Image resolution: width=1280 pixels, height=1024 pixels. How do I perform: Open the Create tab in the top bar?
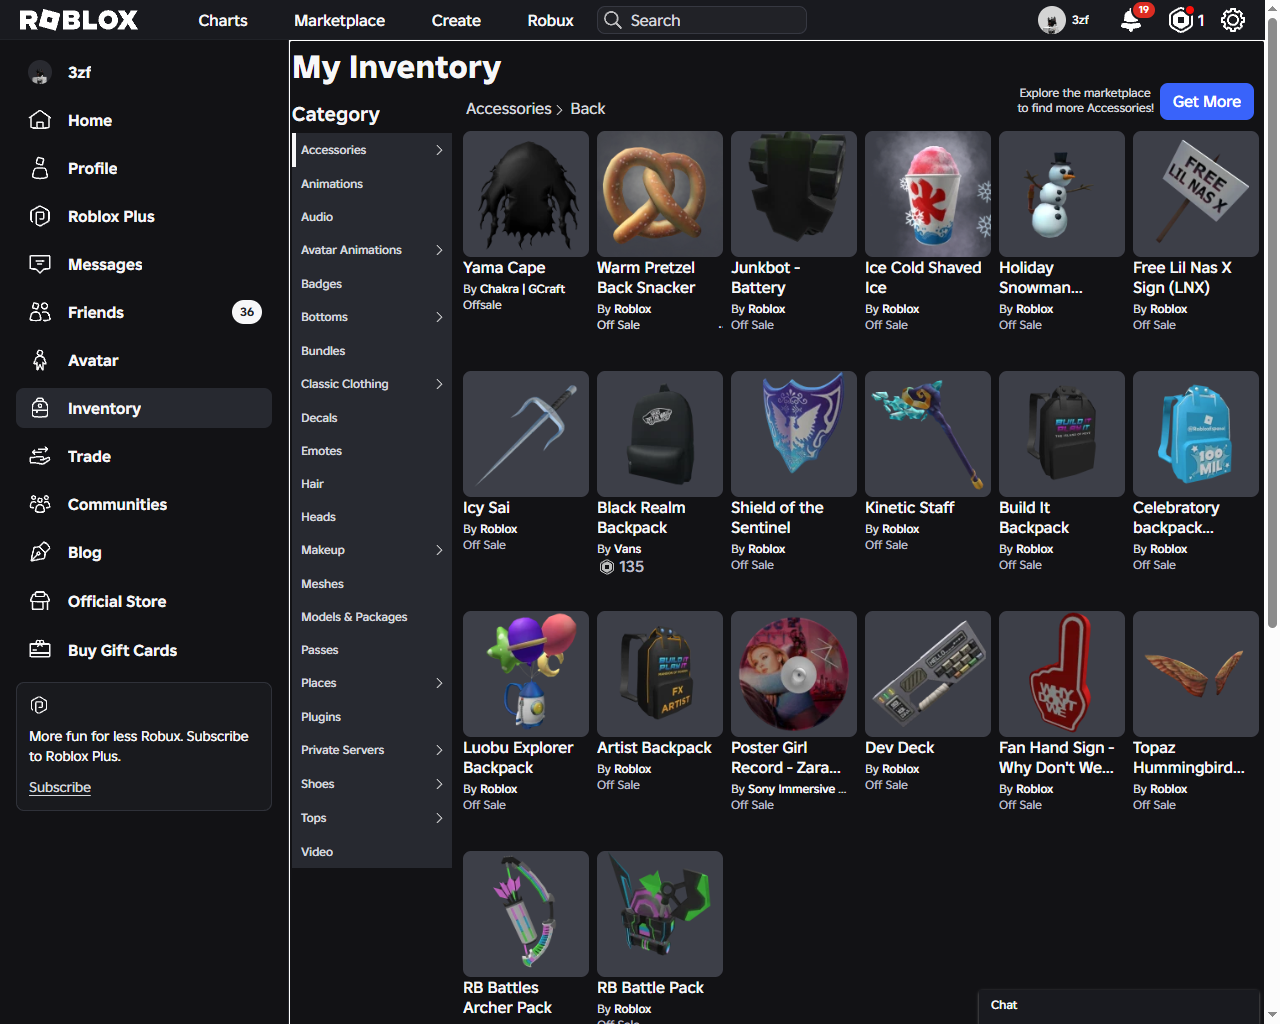coord(456,20)
